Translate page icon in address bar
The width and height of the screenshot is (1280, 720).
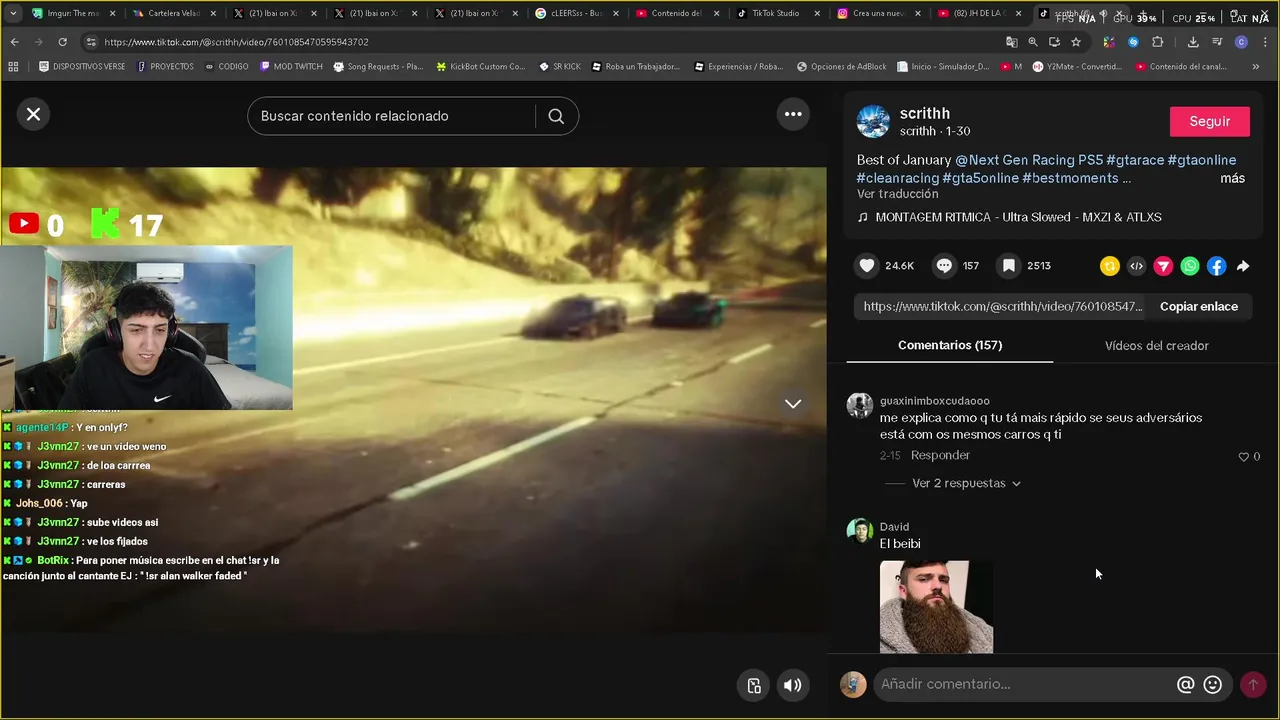(x=1011, y=42)
